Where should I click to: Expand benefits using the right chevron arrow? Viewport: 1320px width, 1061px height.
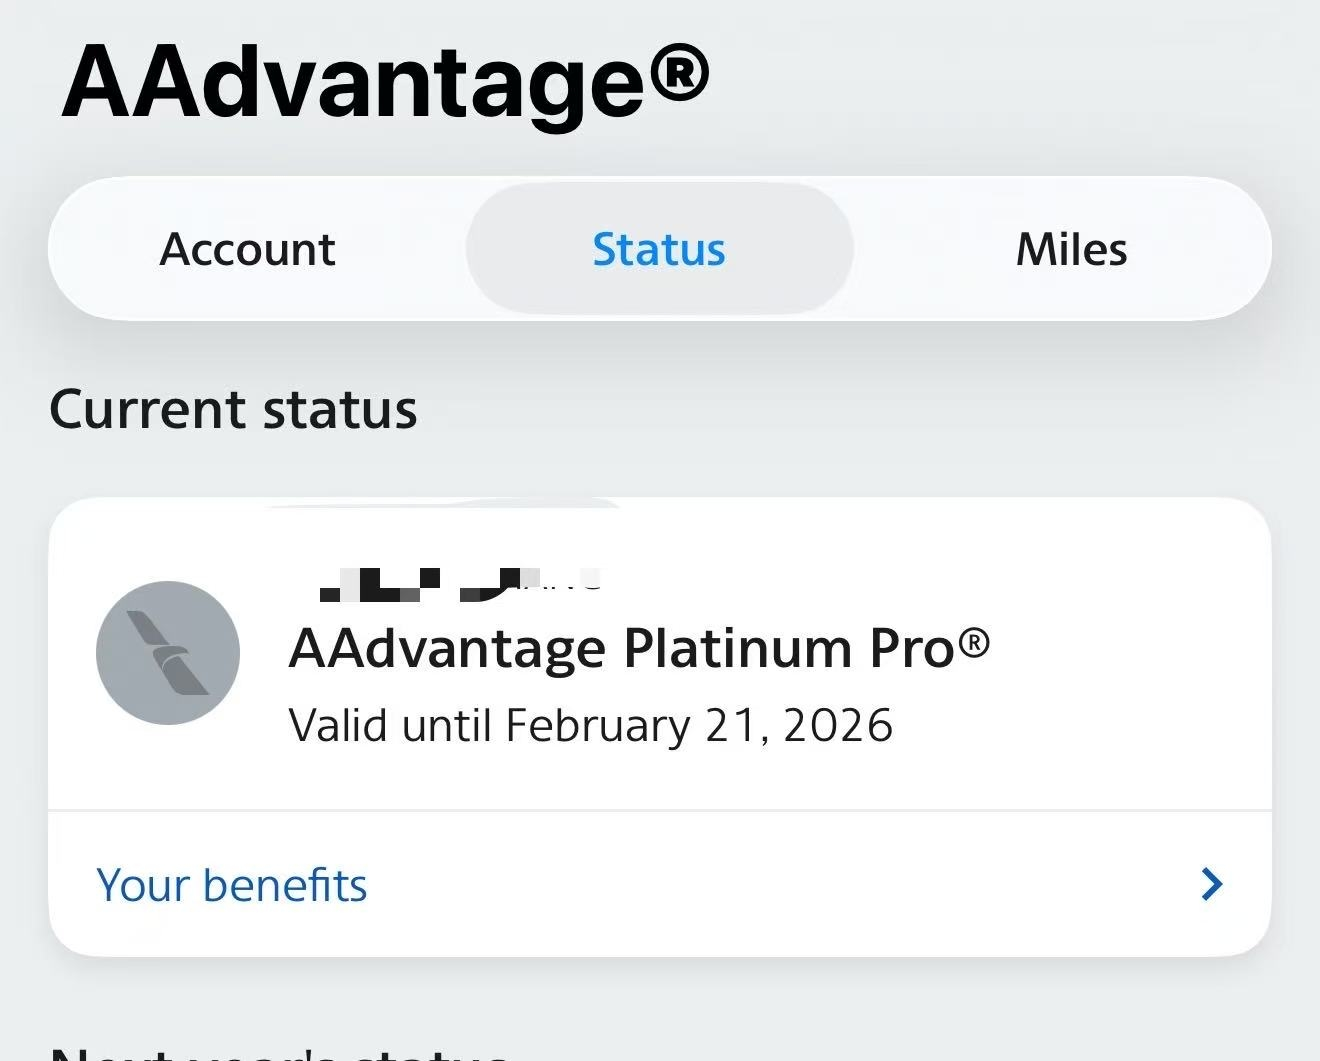[1211, 884]
